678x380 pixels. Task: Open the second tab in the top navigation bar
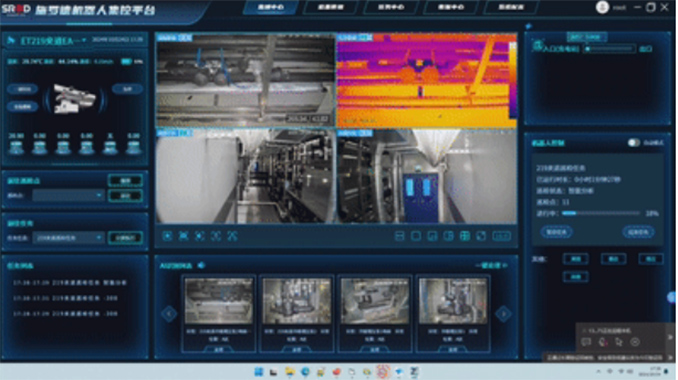331,7
